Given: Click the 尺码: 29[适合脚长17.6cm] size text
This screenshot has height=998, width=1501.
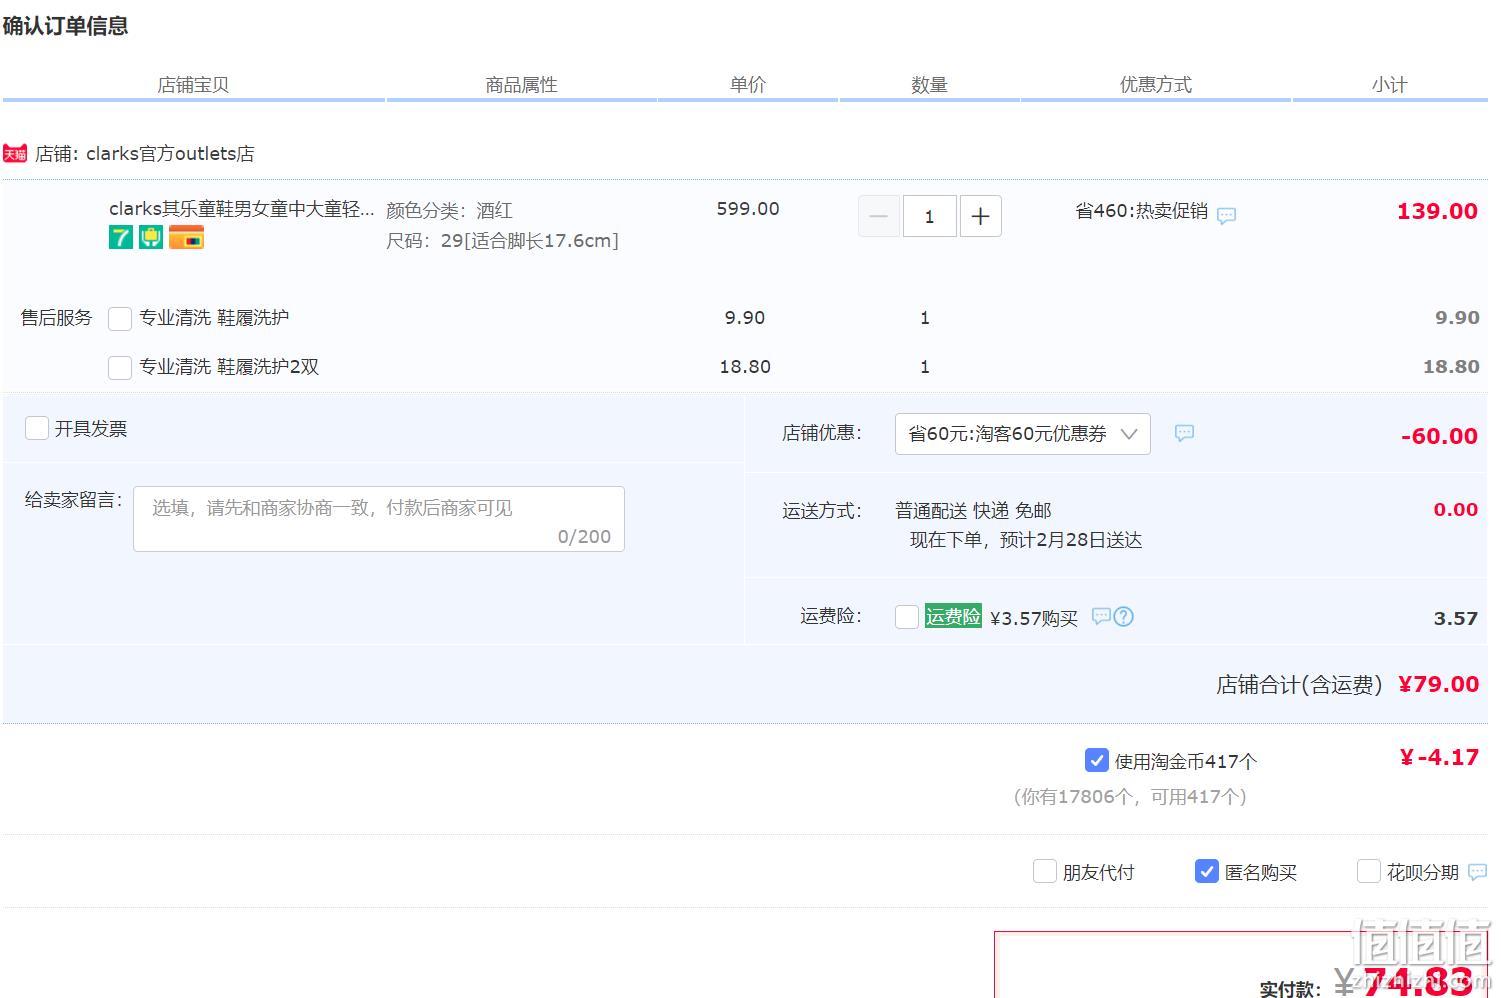Looking at the screenshot, I should coord(502,241).
